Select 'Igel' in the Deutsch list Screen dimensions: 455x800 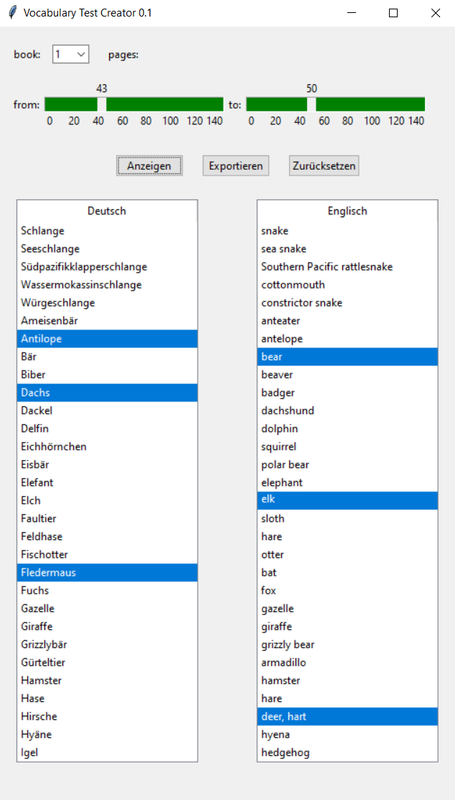(107, 753)
